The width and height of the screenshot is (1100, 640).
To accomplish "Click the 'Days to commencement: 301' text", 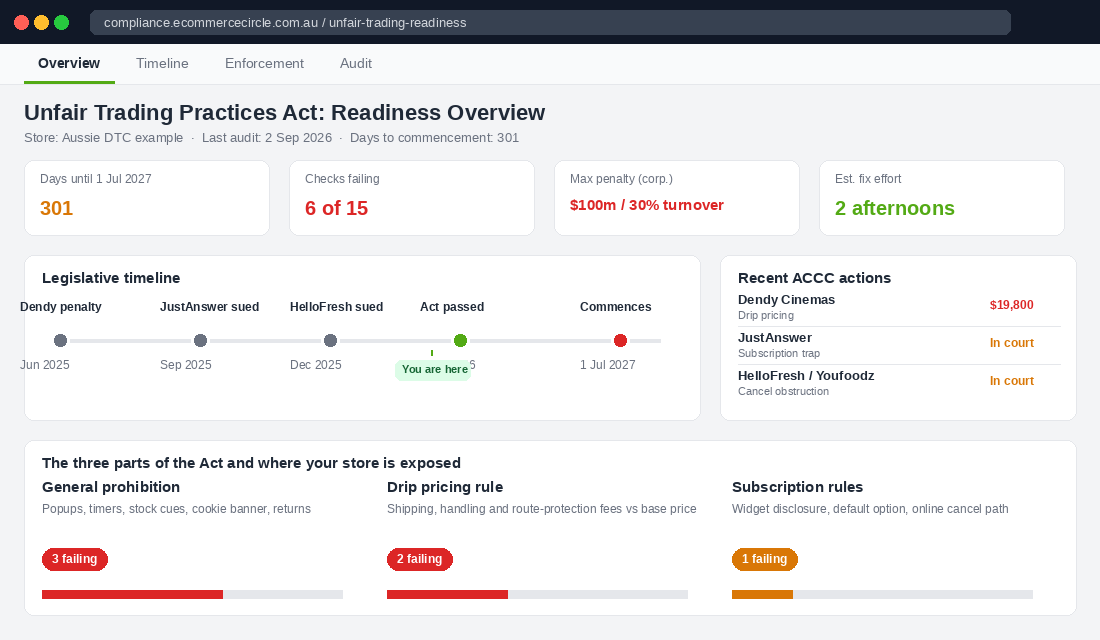I will tap(434, 138).
